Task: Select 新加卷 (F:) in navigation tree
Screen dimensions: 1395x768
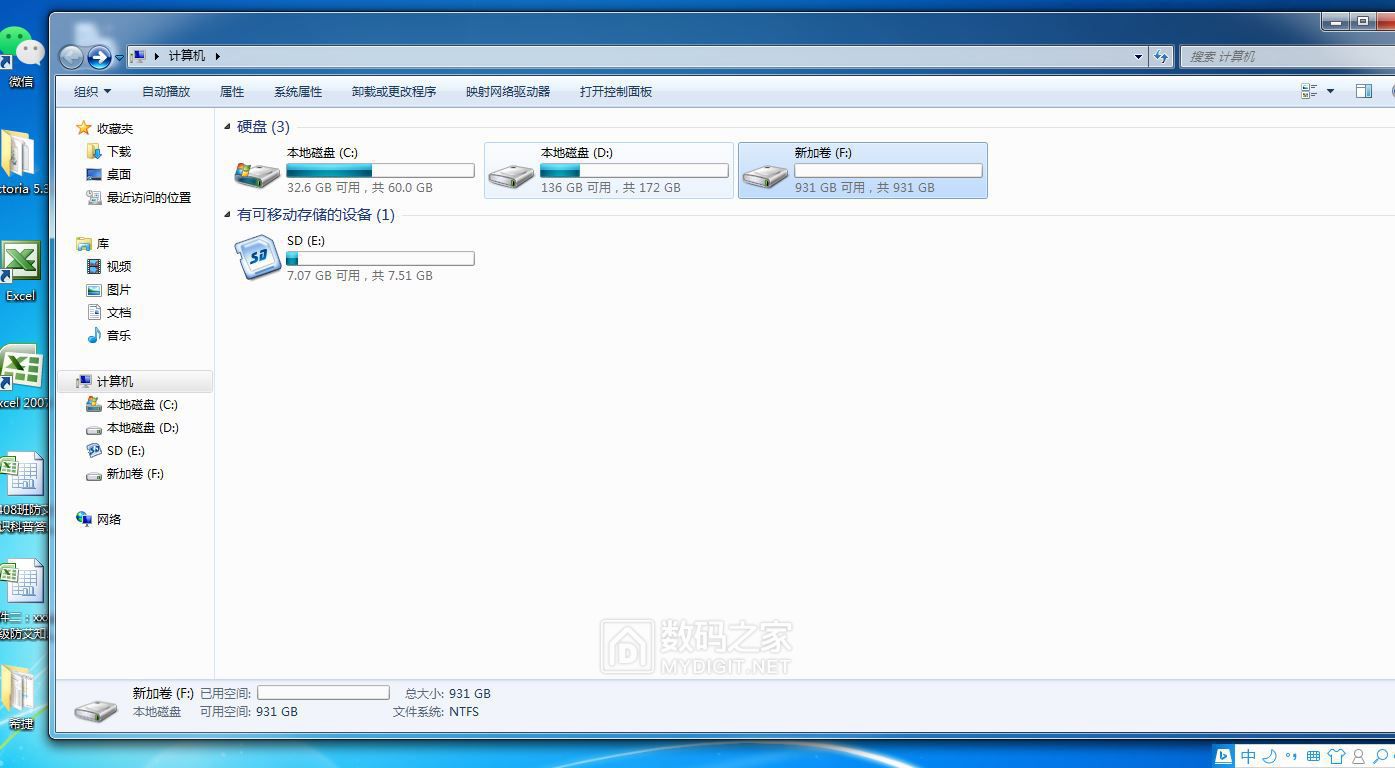Action: tap(134, 473)
